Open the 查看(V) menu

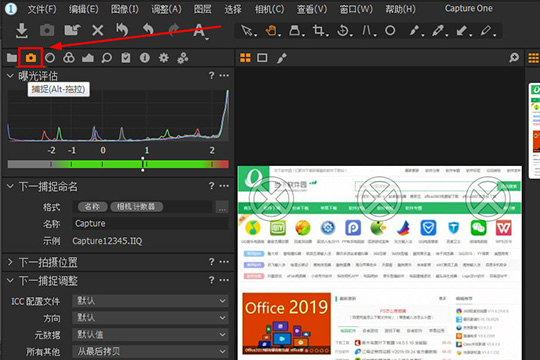point(312,9)
